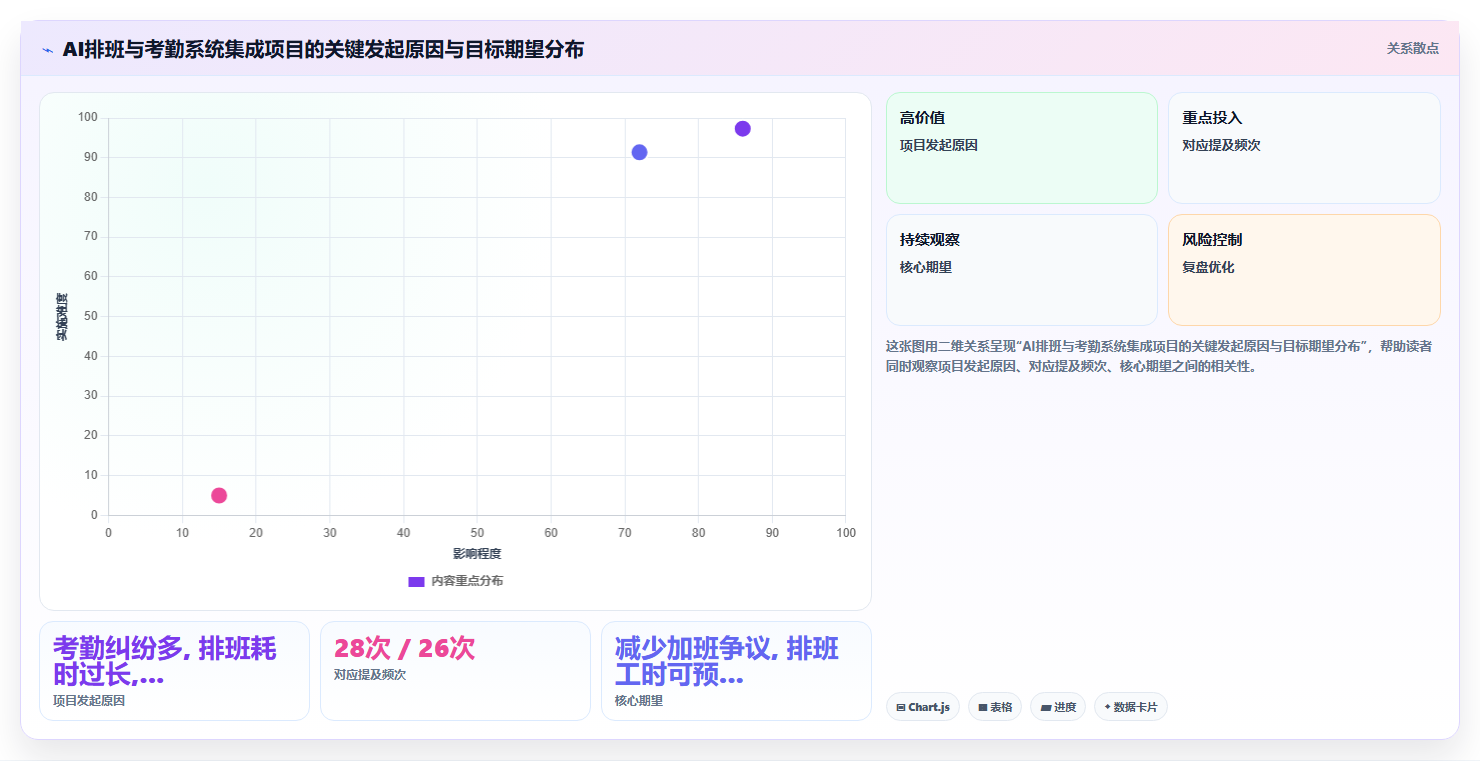
Task: Click the 实施难度 y-axis title
Action: click(62, 317)
